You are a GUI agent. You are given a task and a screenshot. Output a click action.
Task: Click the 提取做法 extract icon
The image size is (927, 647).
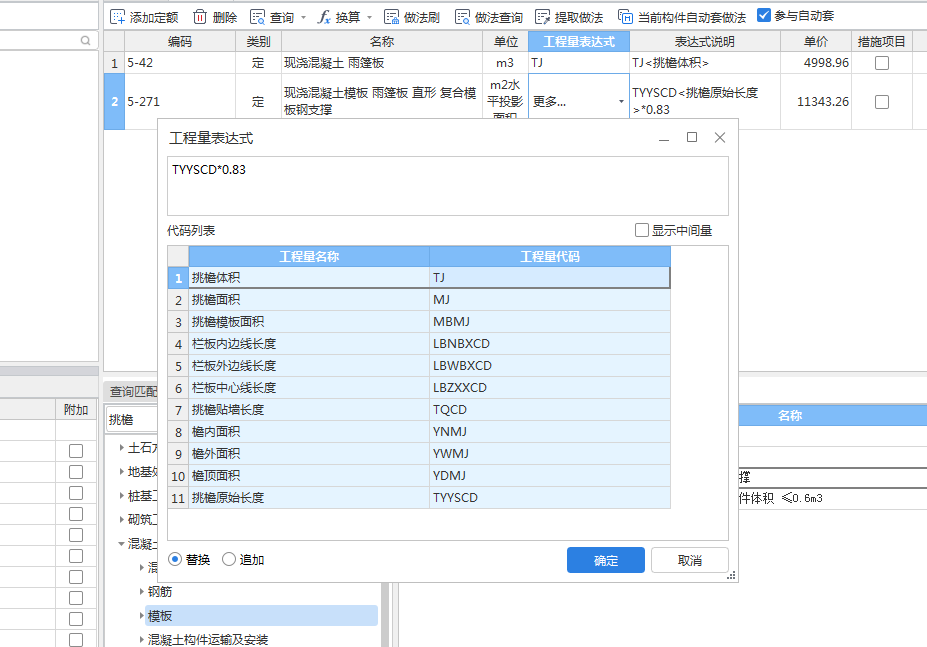[x=542, y=17]
